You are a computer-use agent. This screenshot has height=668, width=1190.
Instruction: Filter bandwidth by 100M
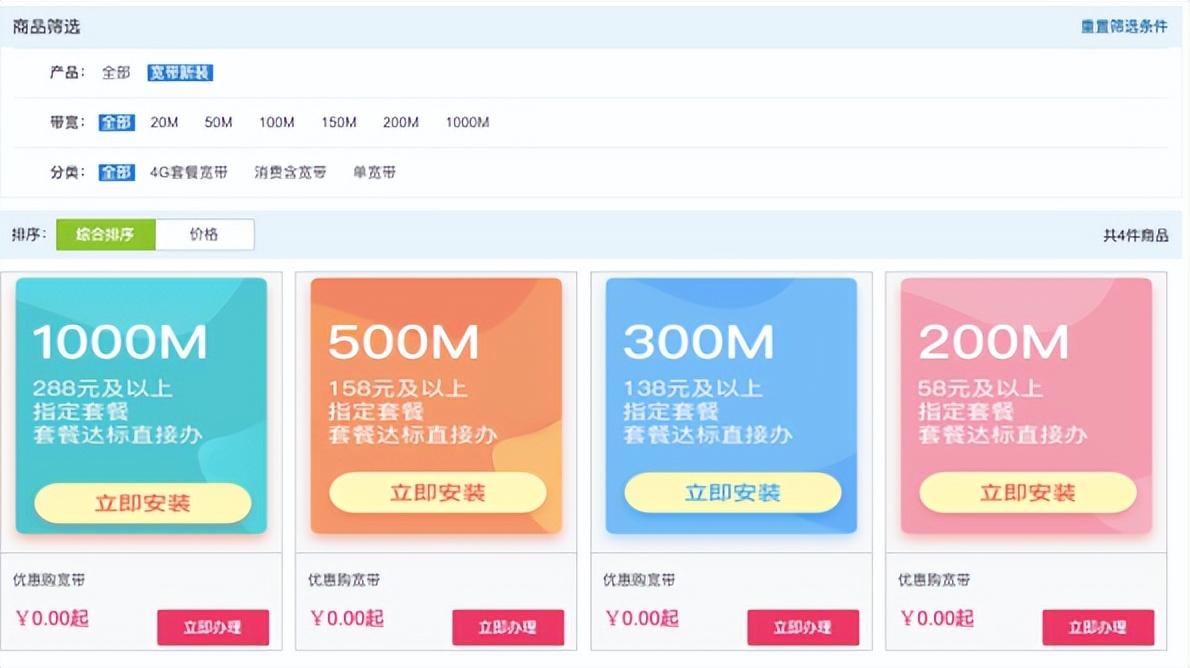pyautogui.click(x=276, y=122)
